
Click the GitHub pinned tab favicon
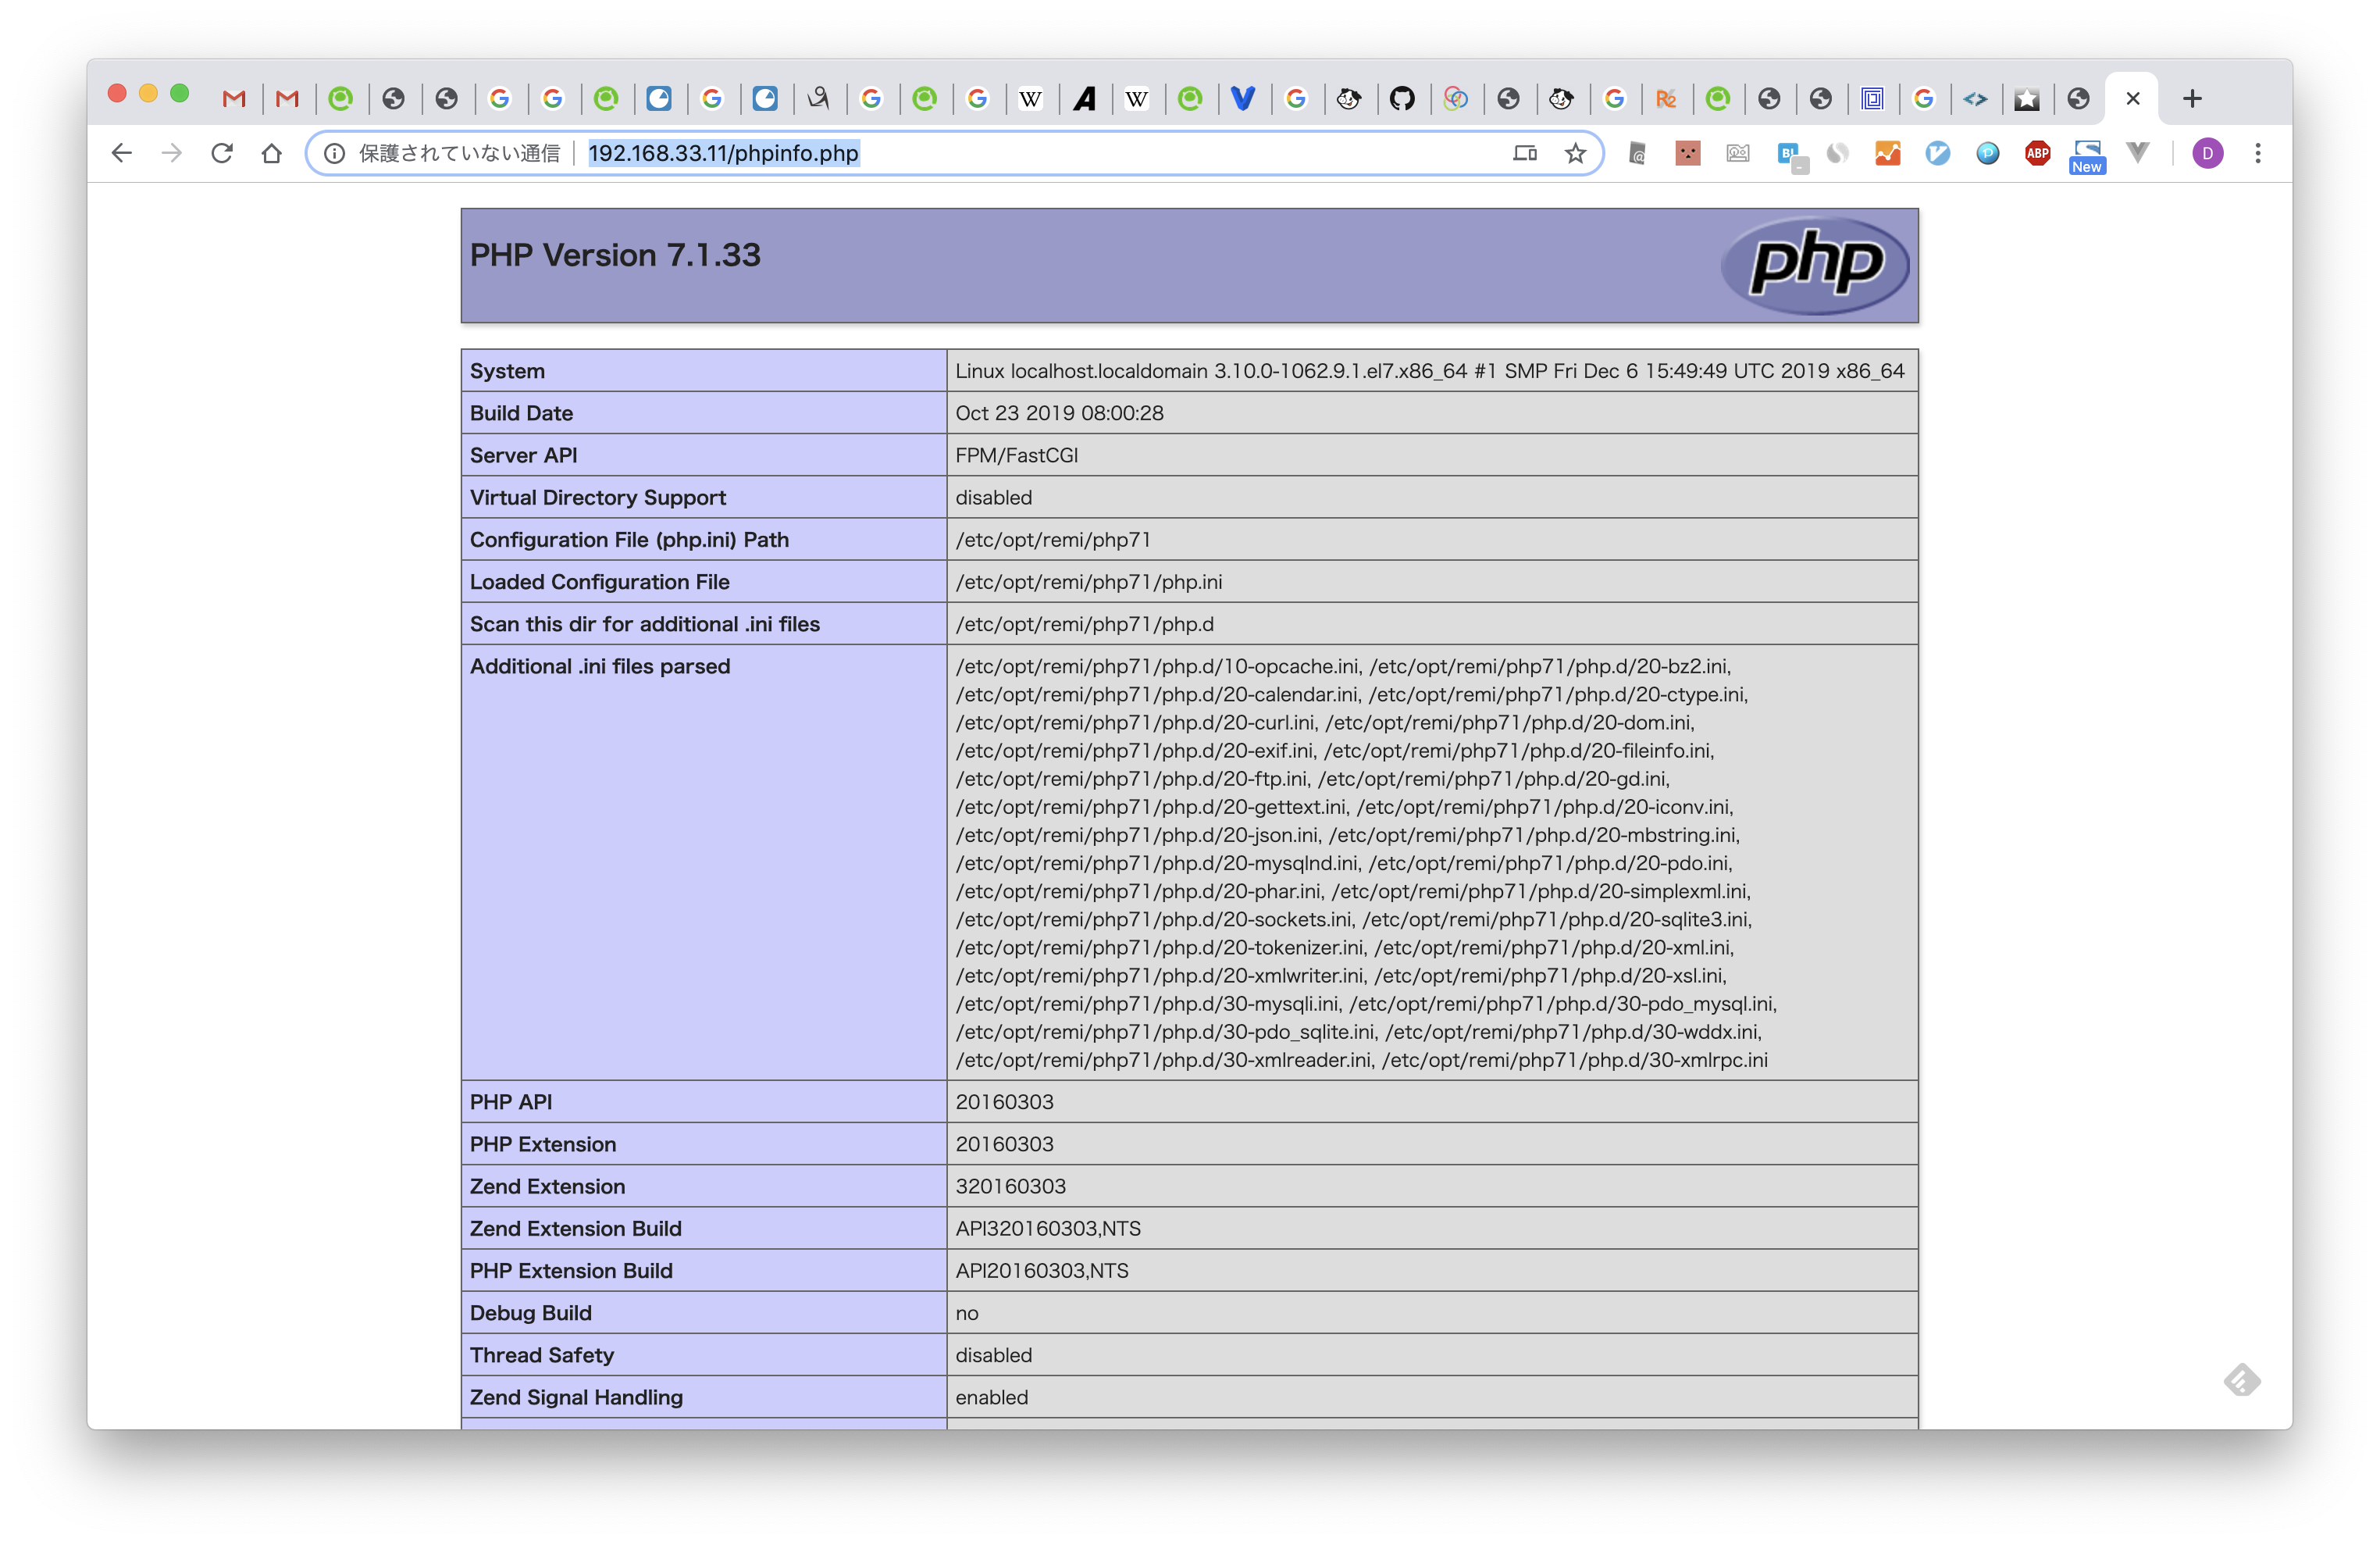pyautogui.click(x=1404, y=98)
